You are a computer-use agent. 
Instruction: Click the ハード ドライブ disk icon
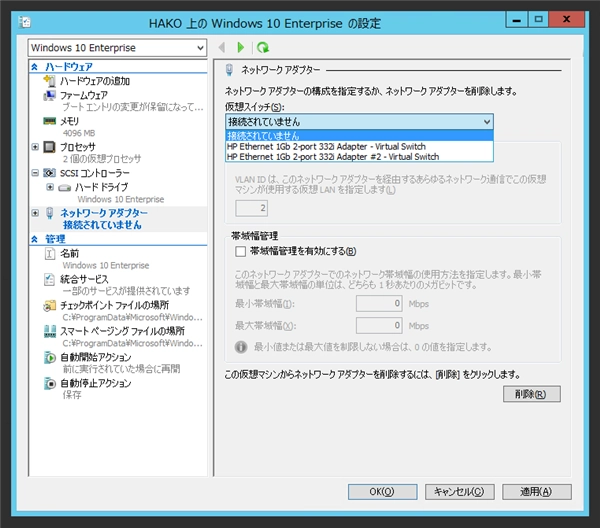point(64,187)
